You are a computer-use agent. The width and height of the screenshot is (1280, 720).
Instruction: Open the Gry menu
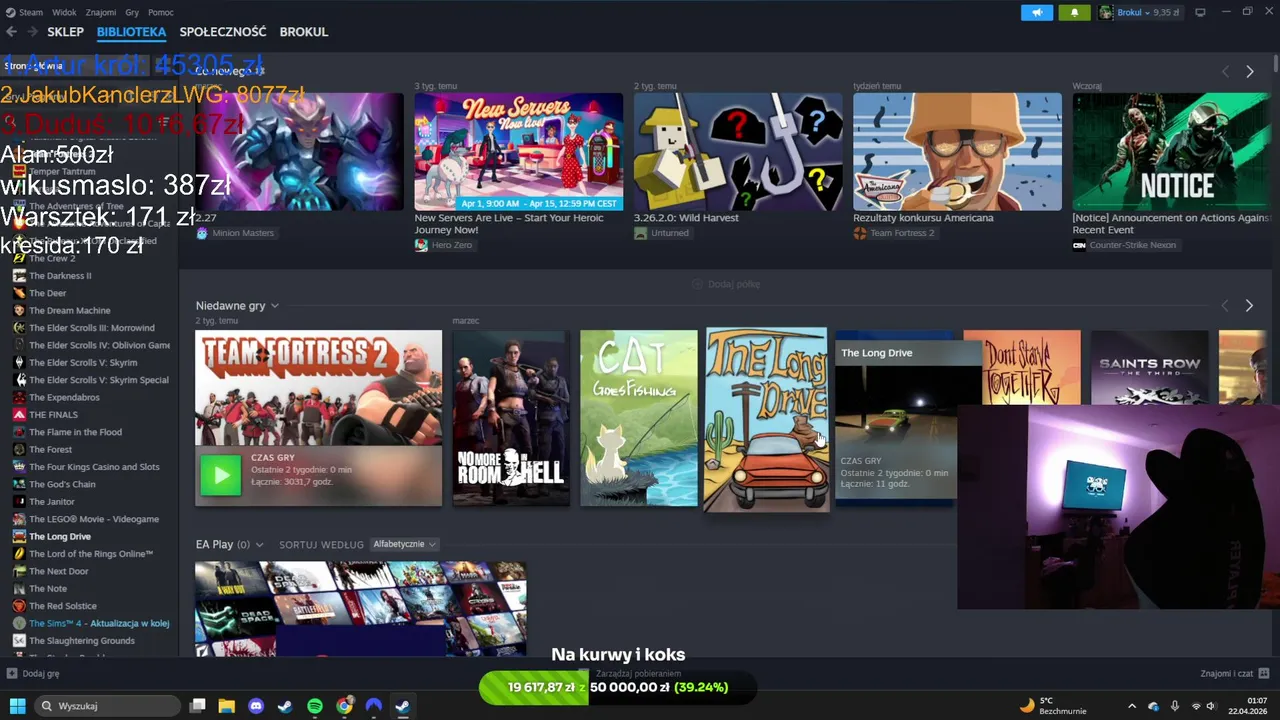(132, 12)
